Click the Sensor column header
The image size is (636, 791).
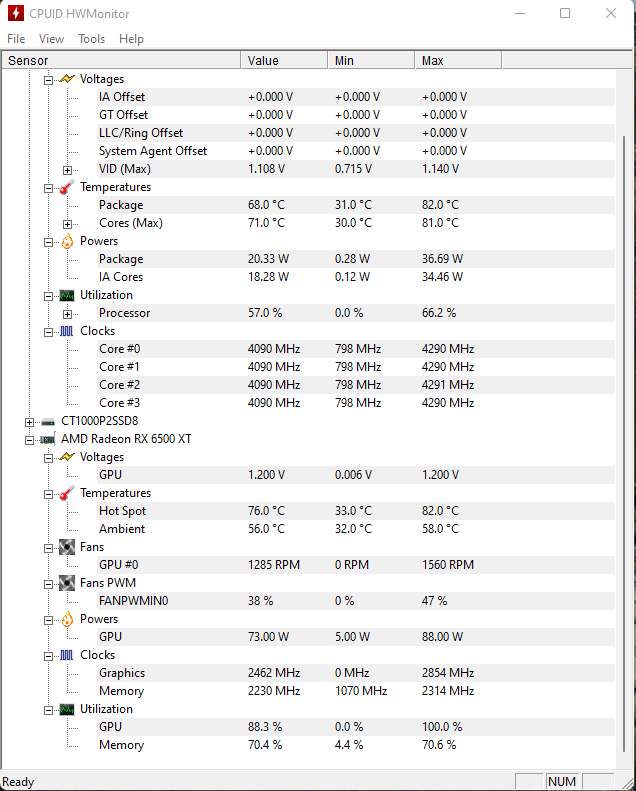[x=121, y=61]
